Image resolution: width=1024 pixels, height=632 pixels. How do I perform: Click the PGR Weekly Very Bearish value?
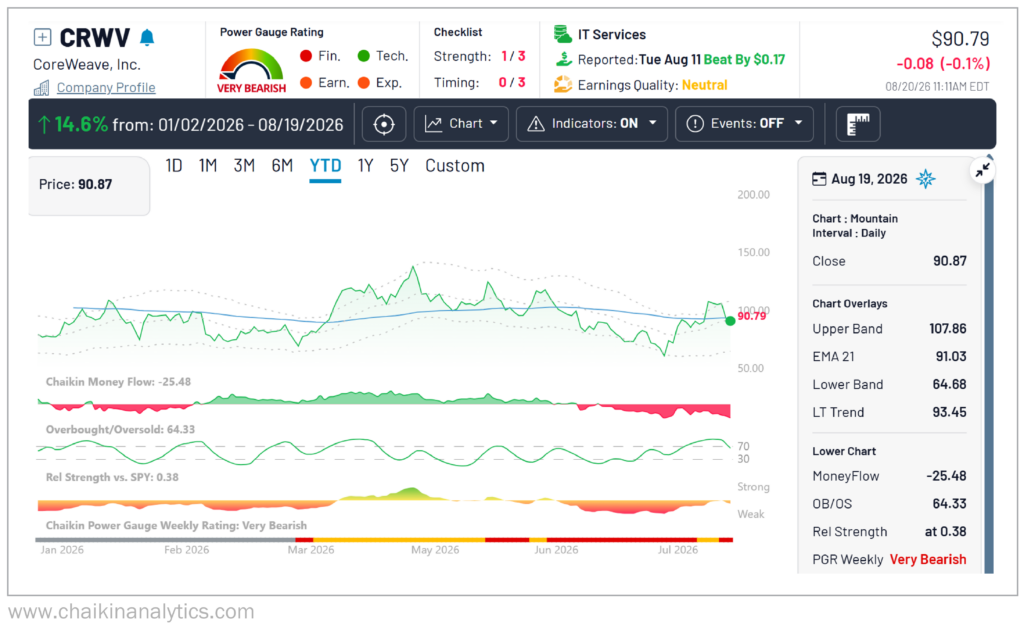click(928, 560)
